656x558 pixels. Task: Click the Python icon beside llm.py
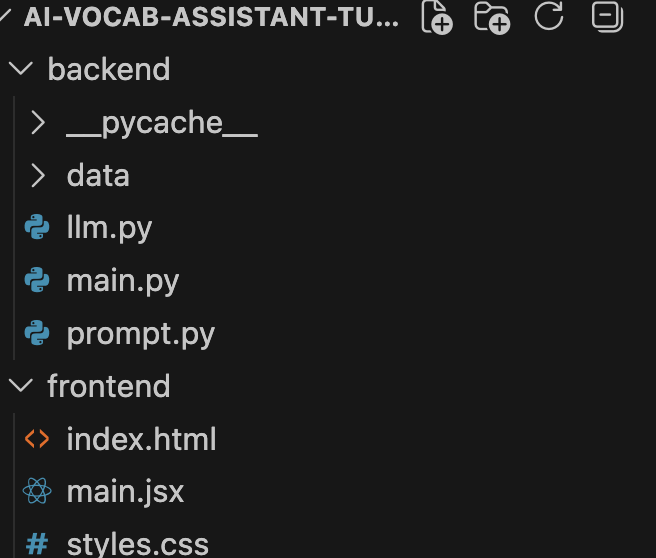click(x=37, y=228)
